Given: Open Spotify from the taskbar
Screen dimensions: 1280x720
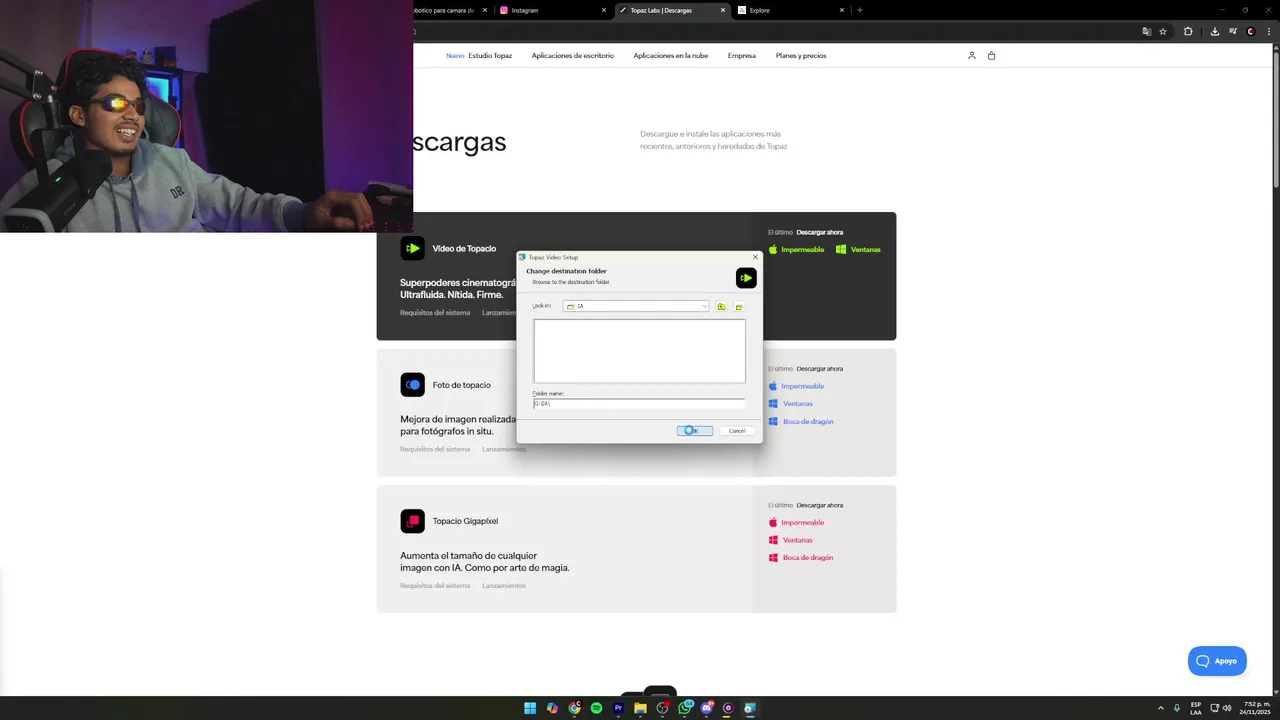Looking at the screenshot, I should (596, 708).
